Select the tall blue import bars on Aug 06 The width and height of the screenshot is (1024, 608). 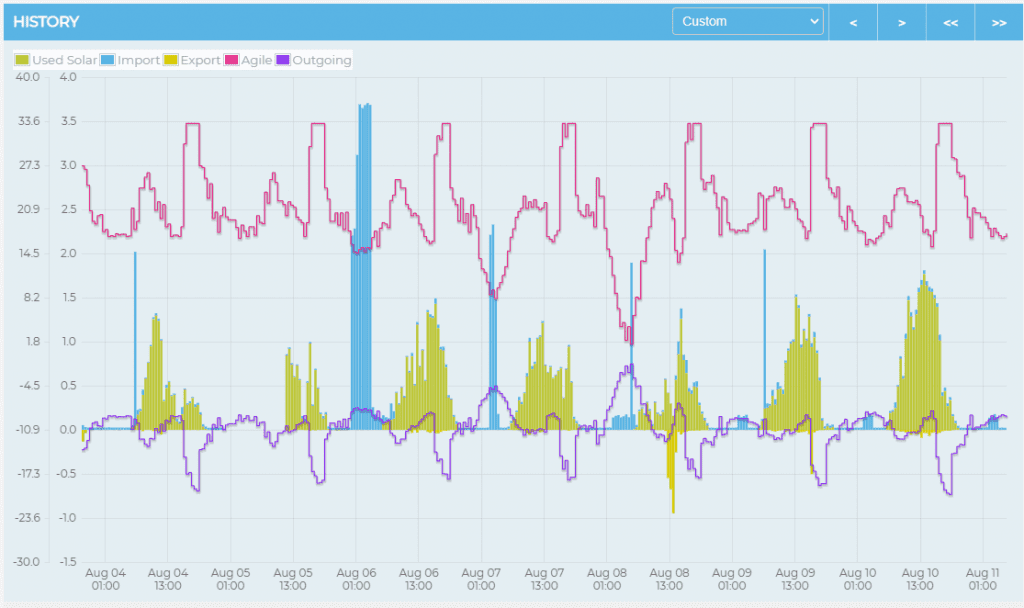(362, 250)
